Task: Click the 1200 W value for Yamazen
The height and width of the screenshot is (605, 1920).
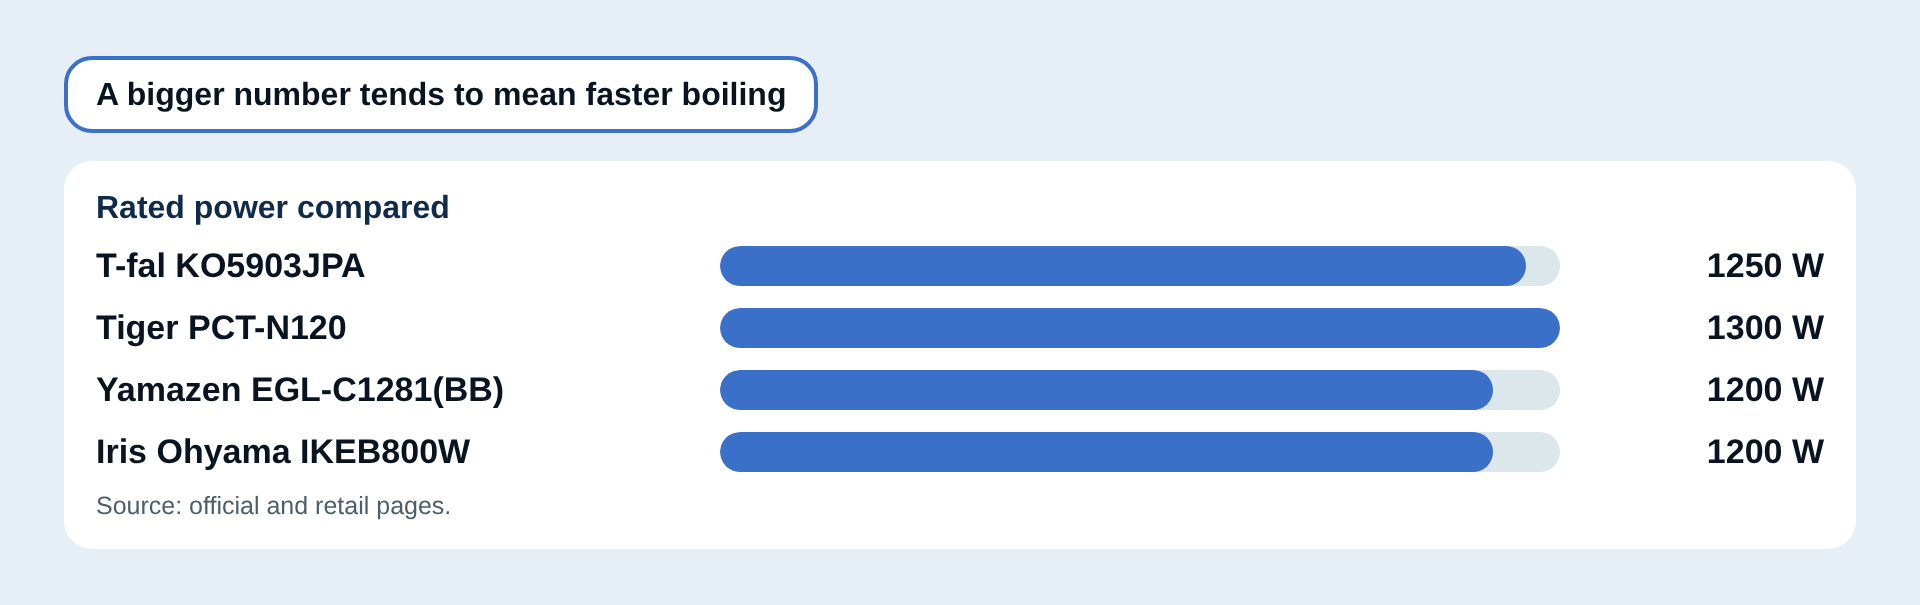Action: tap(1765, 390)
